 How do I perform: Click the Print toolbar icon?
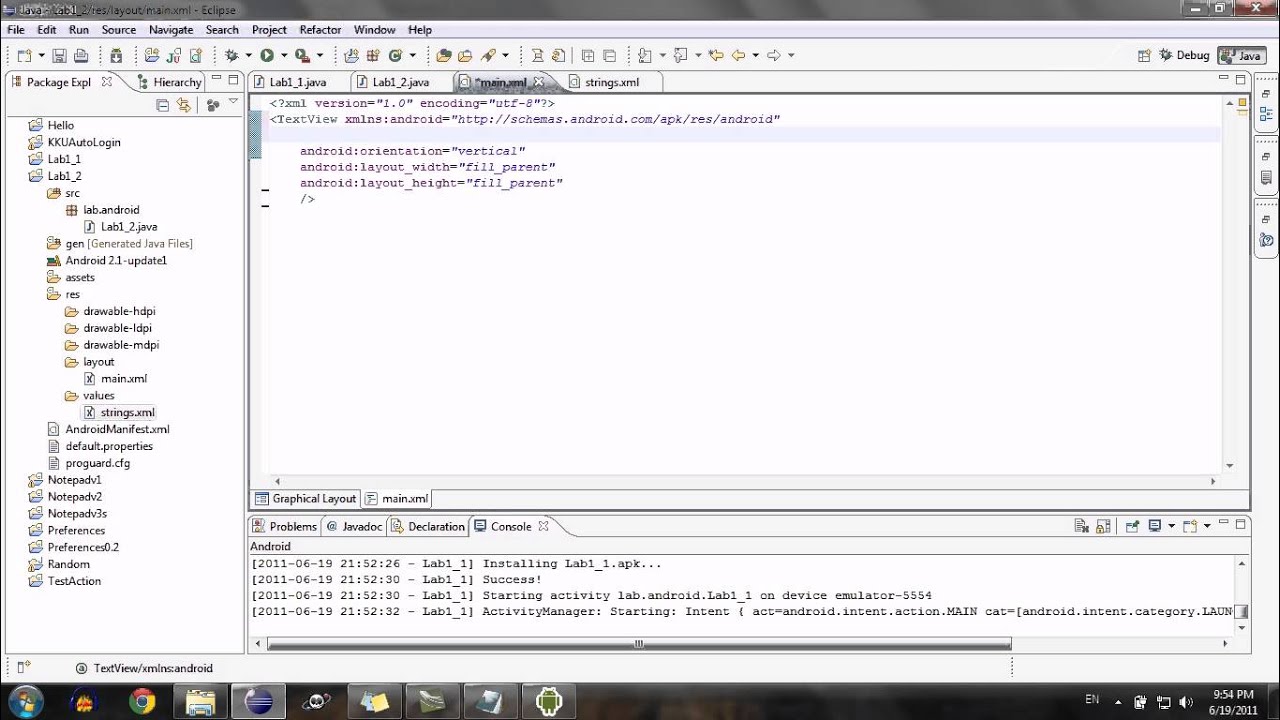[81, 56]
